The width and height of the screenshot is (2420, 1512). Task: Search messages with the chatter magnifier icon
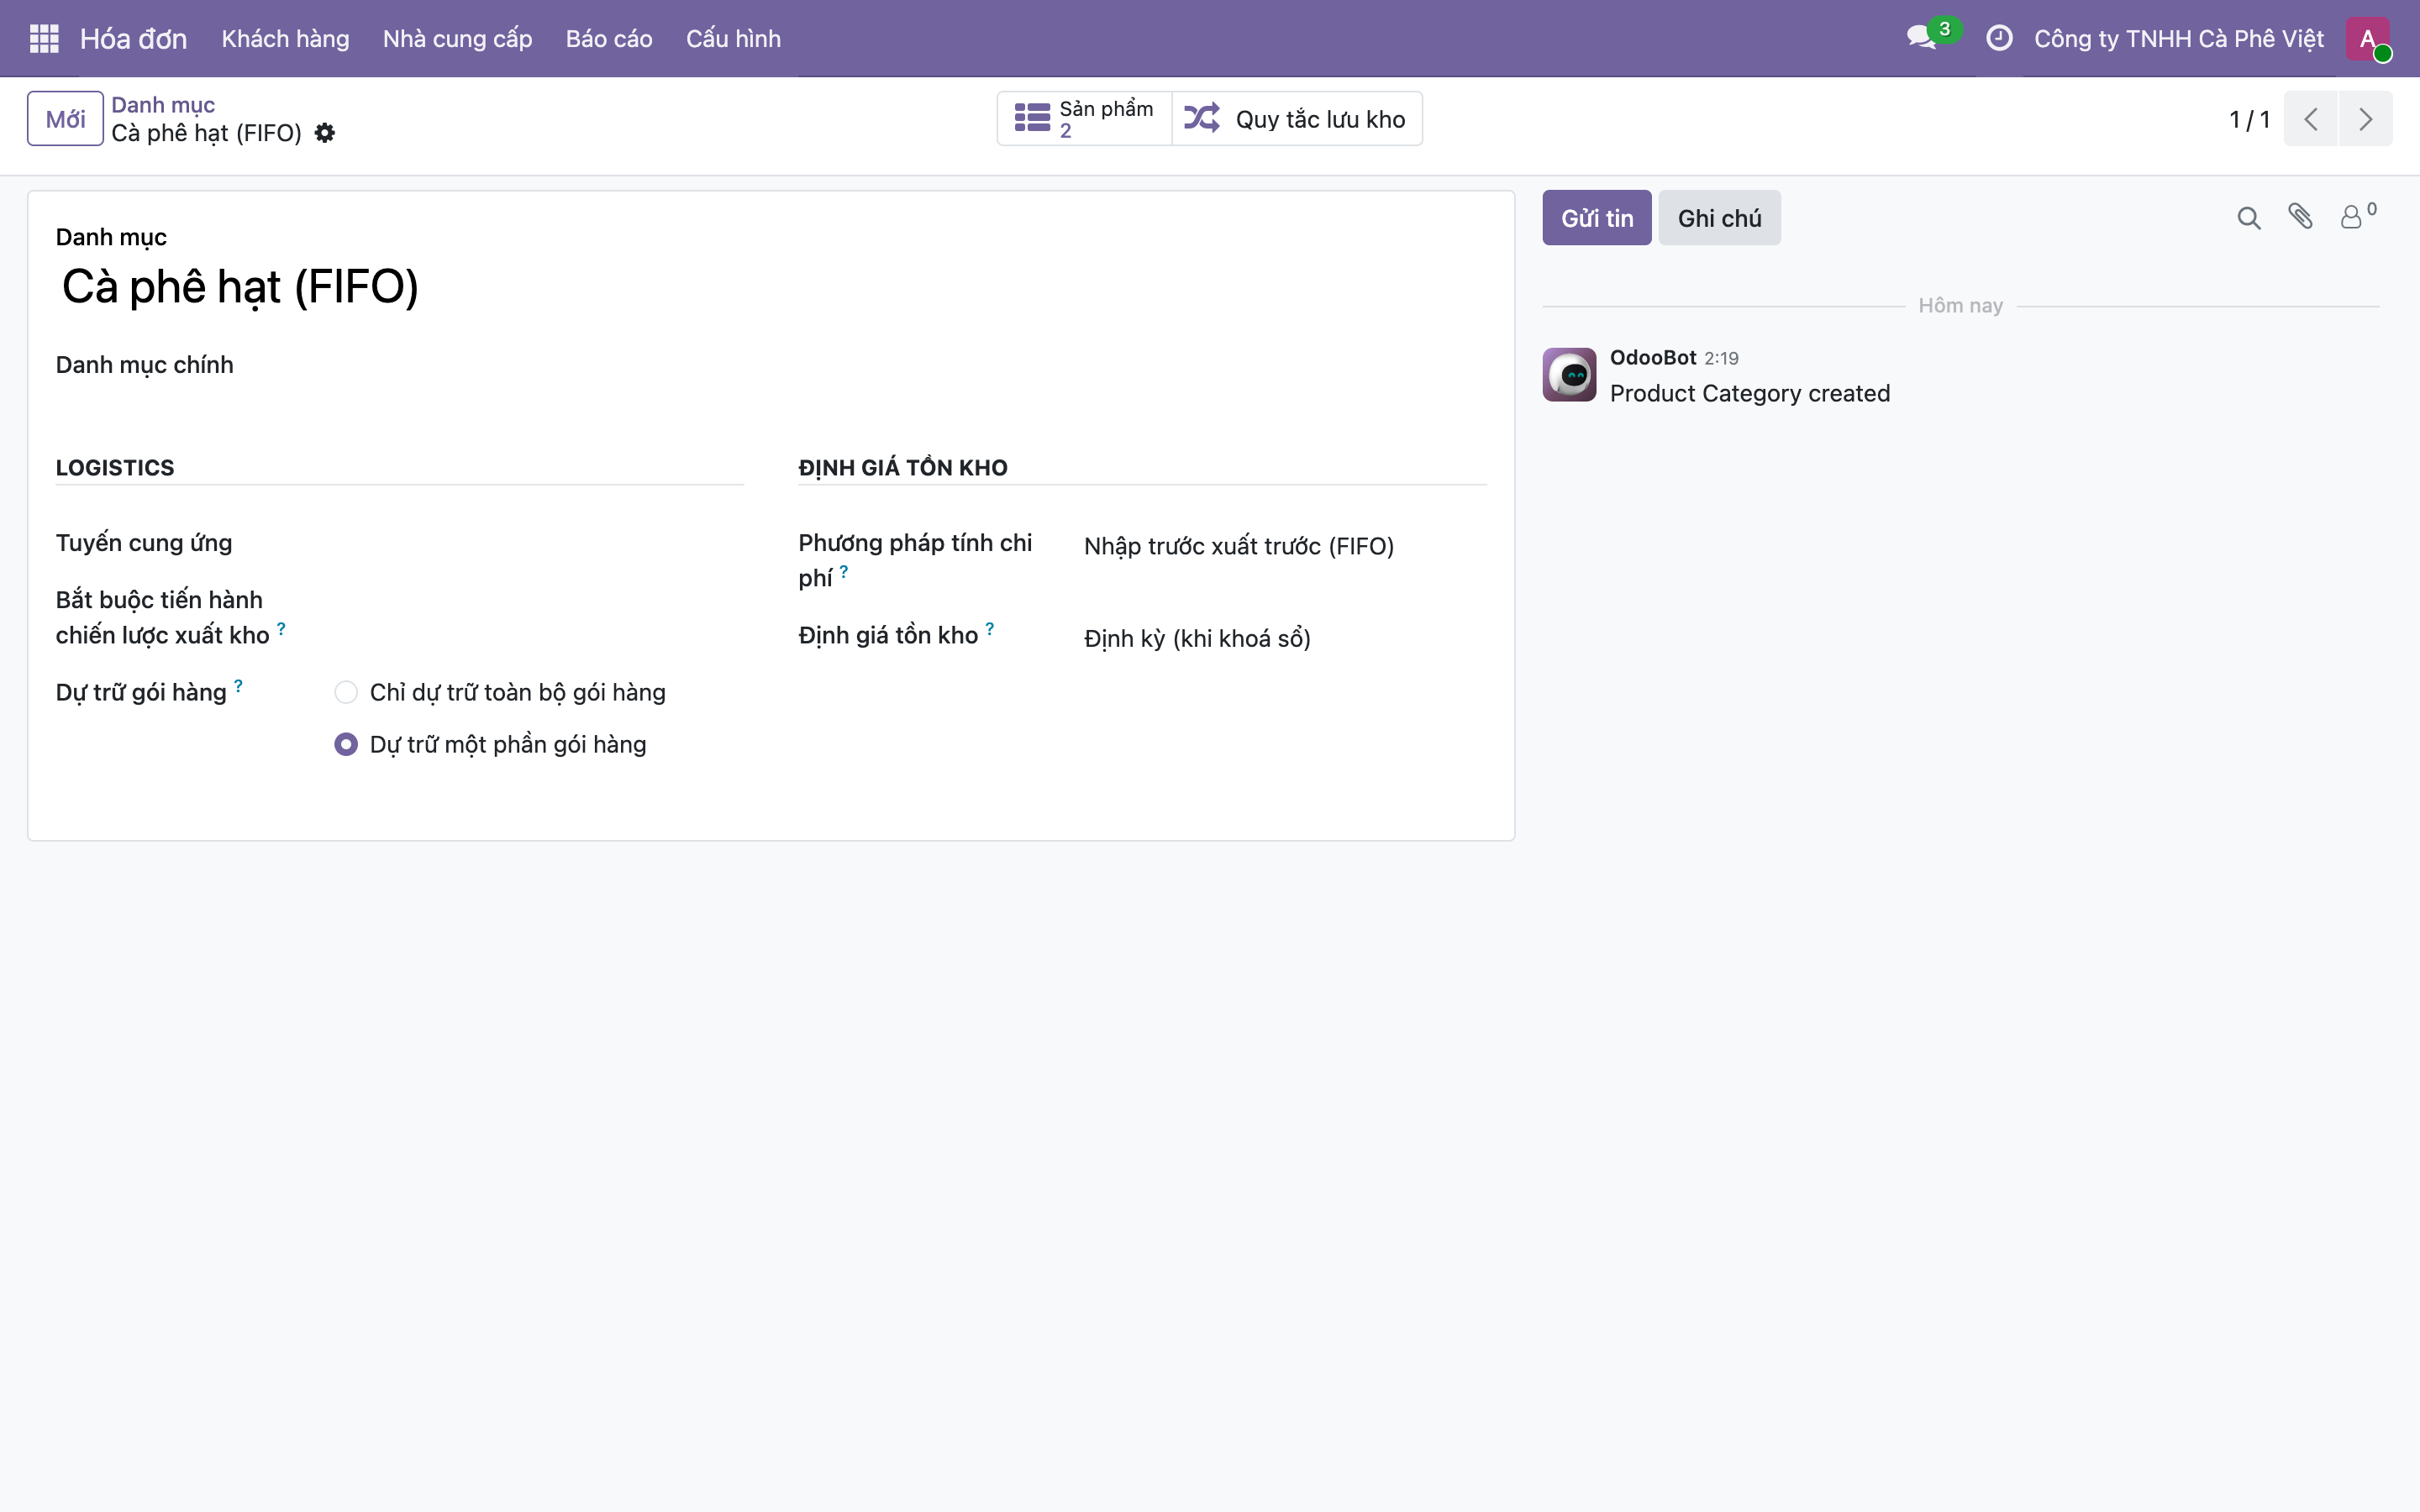point(2248,218)
